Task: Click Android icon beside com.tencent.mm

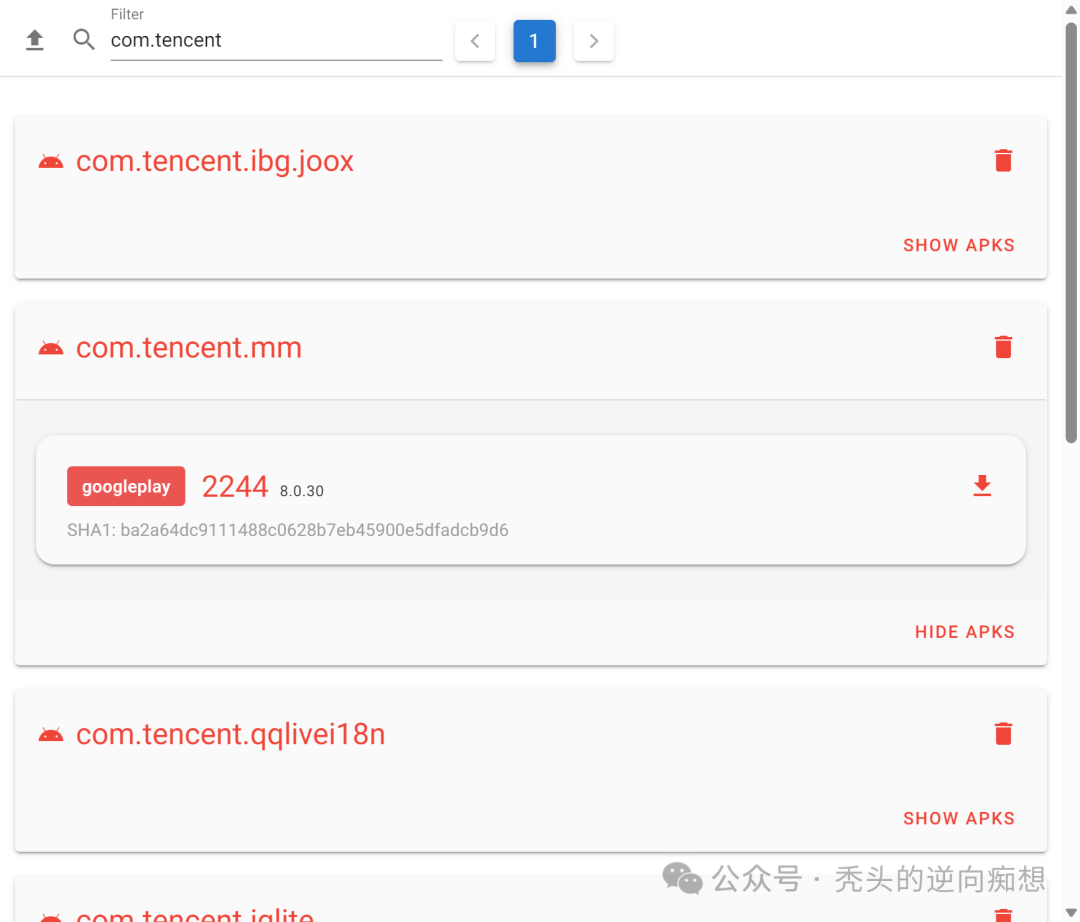Action: (51, 348)
